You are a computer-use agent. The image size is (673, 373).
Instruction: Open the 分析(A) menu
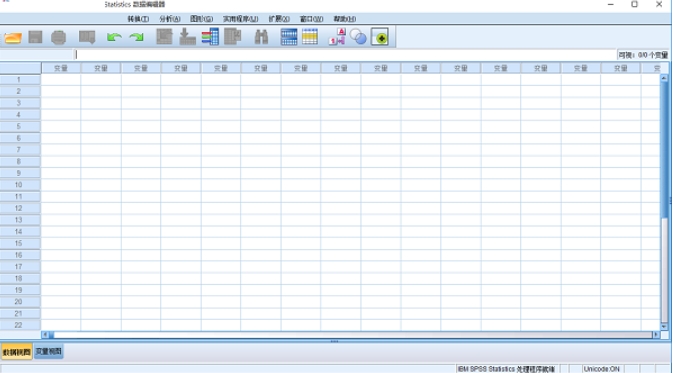tap(170, 19)
